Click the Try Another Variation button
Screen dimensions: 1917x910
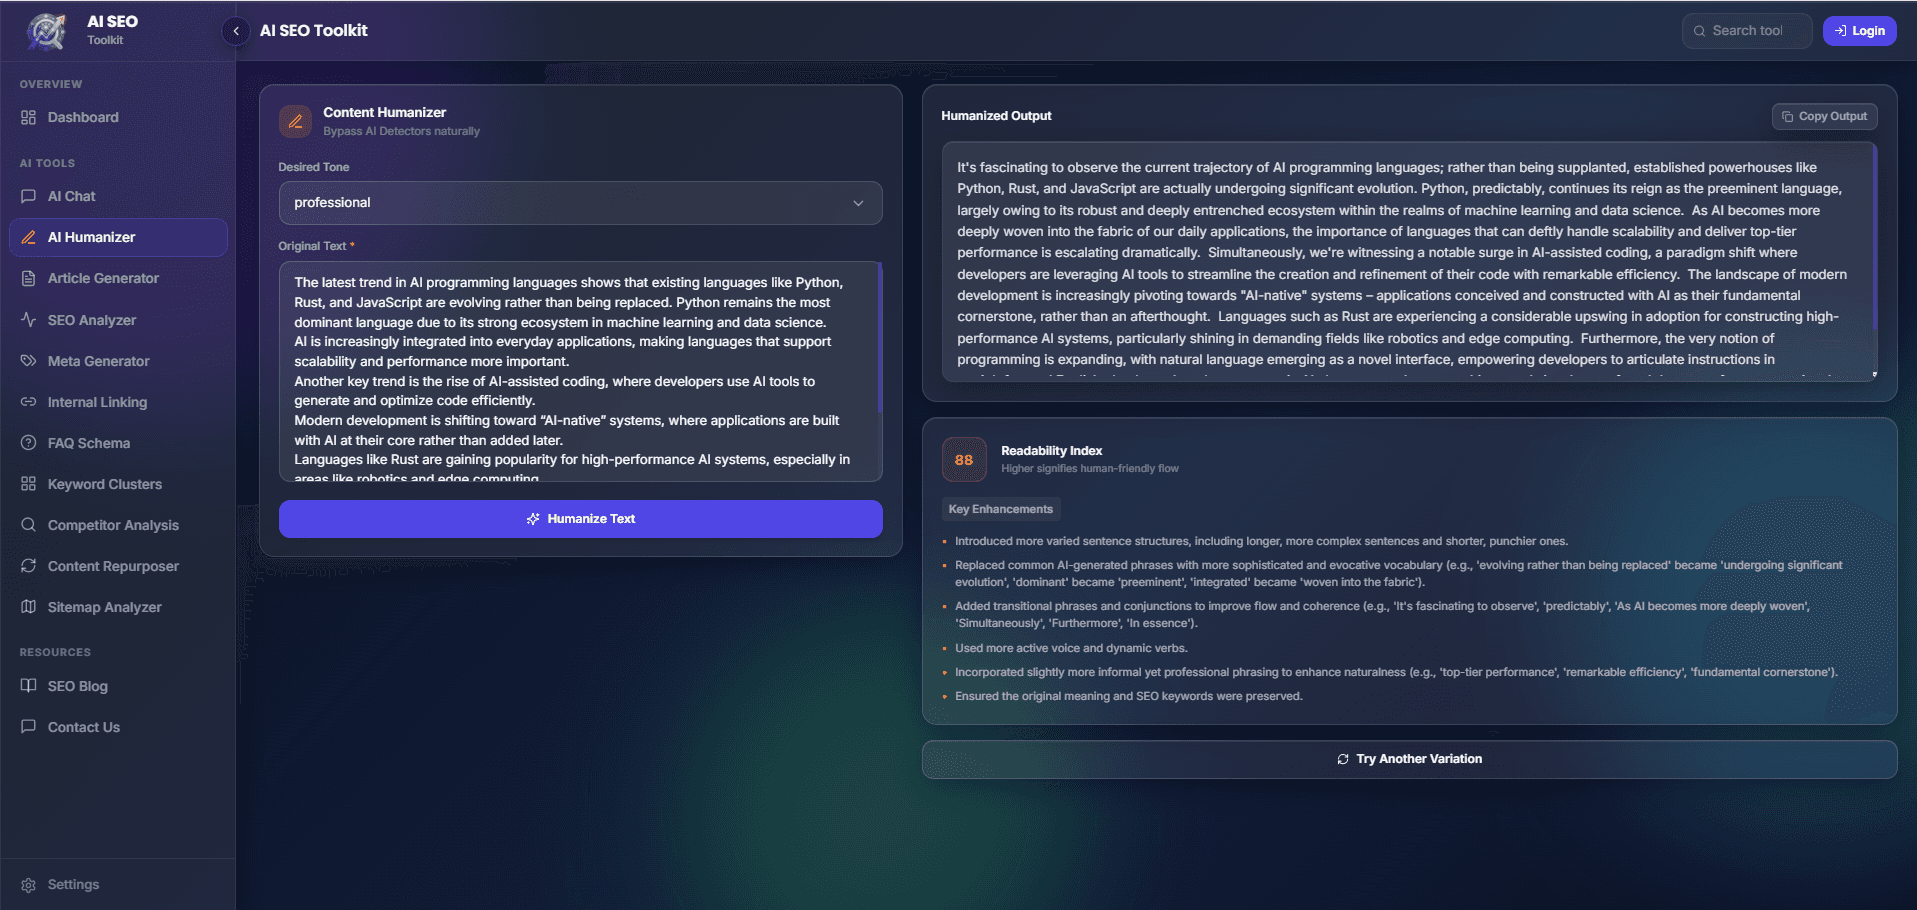[1409, 759]
